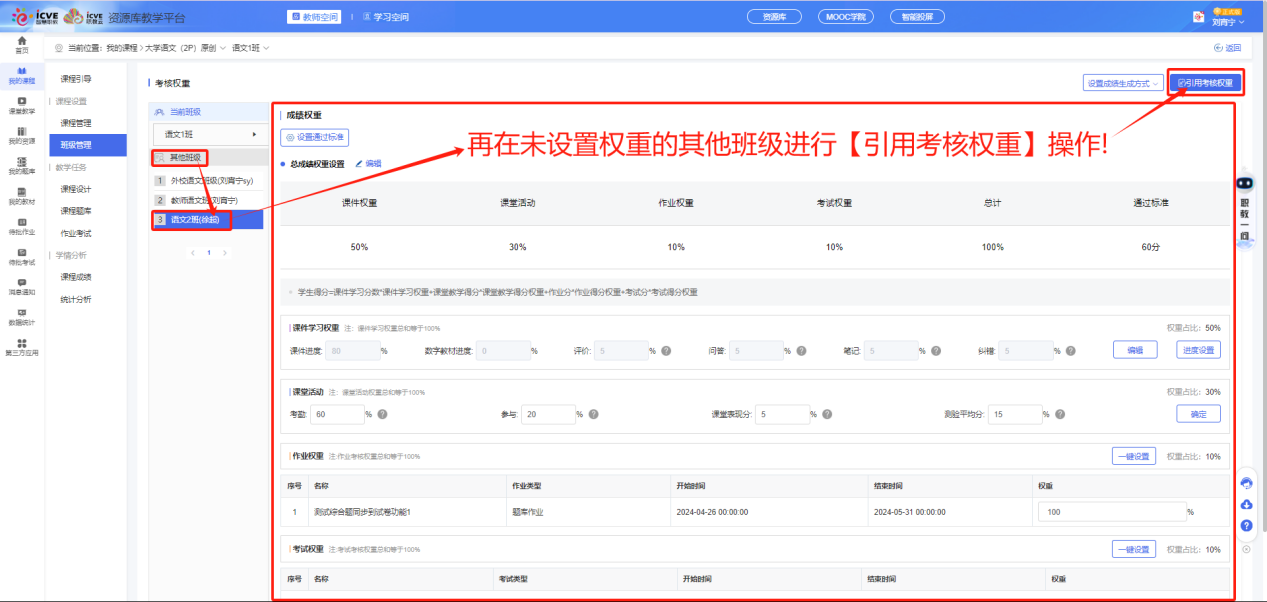This screenshot has width=1267, height=602.
Task: Click the 设置通过标准 button
Action: tap(315, 138)
